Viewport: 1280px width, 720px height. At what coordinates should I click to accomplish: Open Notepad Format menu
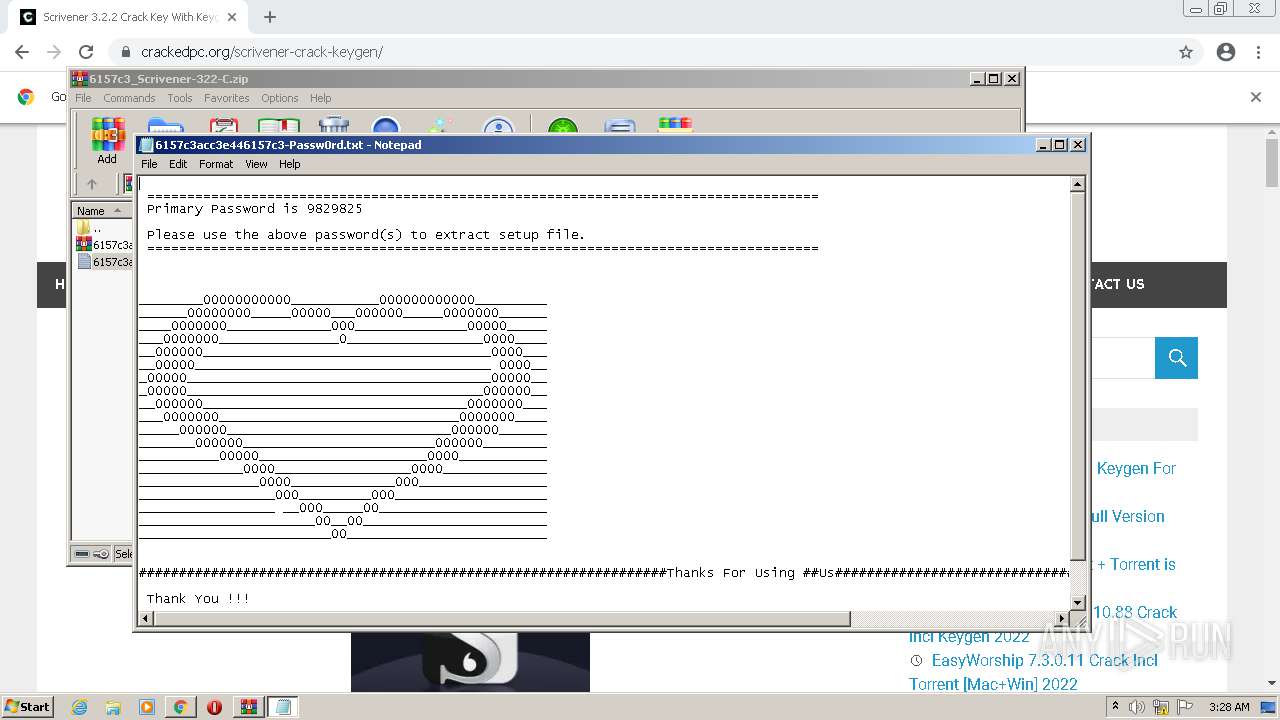[x=216, y=164]
